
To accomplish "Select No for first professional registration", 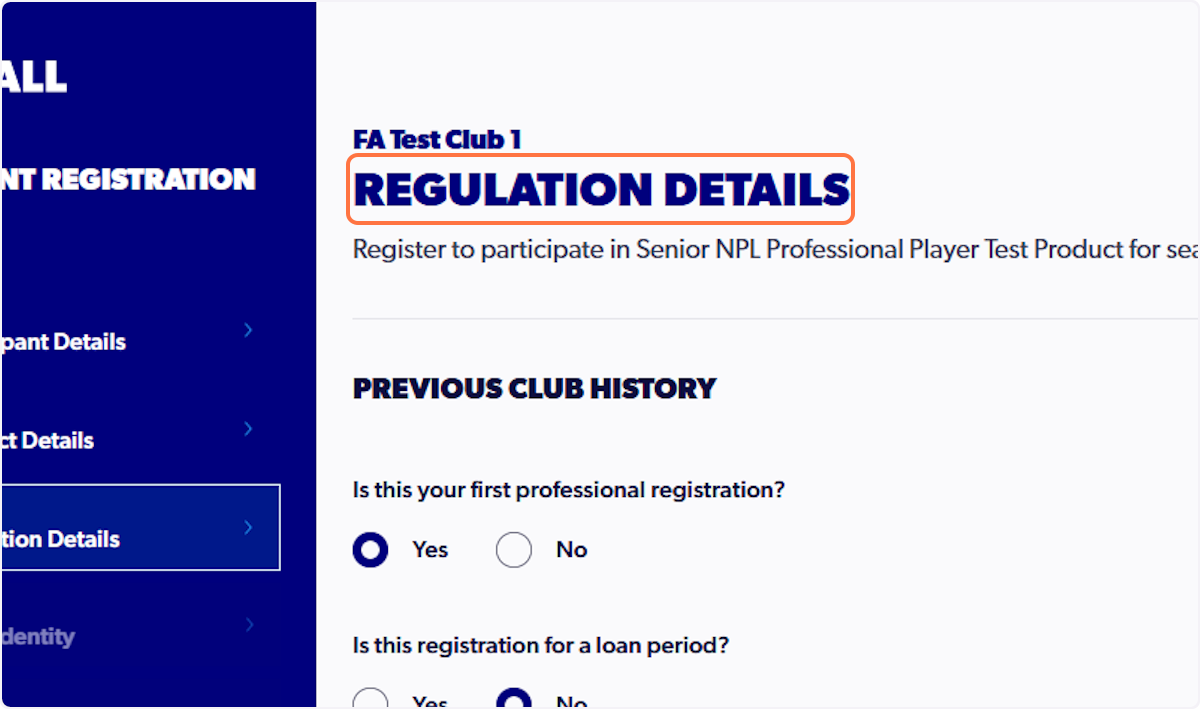I will [x=514, y=549].
